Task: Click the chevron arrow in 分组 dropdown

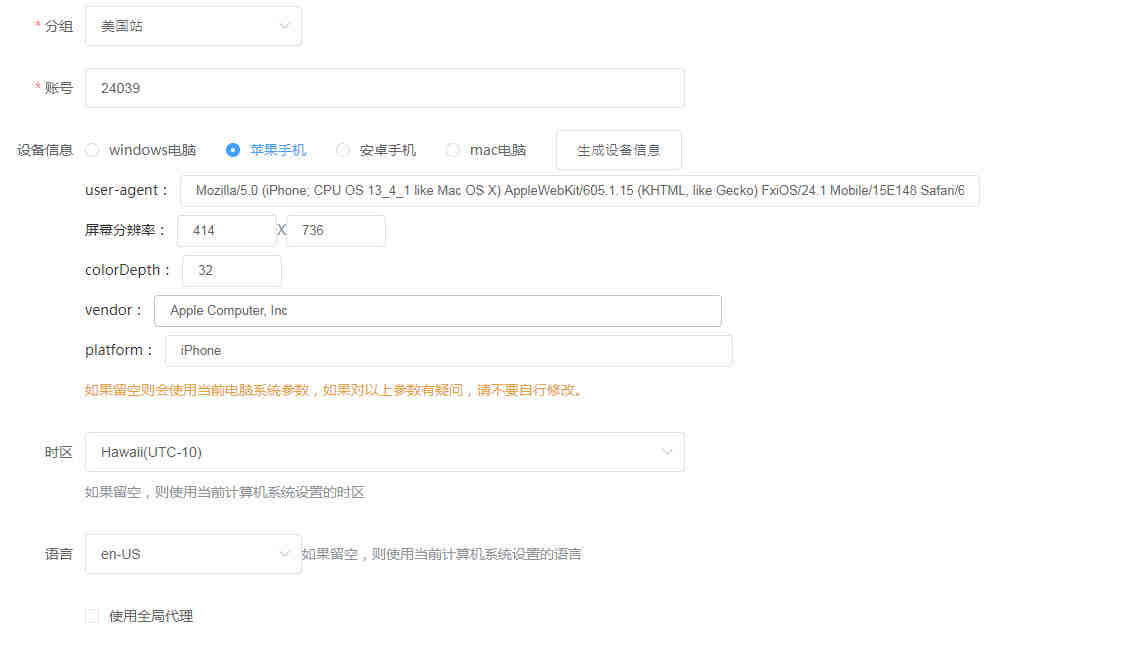Action: [285, 26]
